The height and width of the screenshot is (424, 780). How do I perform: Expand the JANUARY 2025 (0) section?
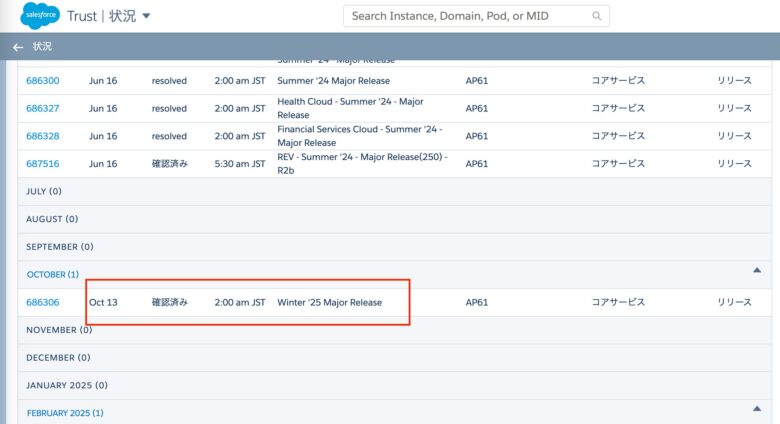point(394,385)
